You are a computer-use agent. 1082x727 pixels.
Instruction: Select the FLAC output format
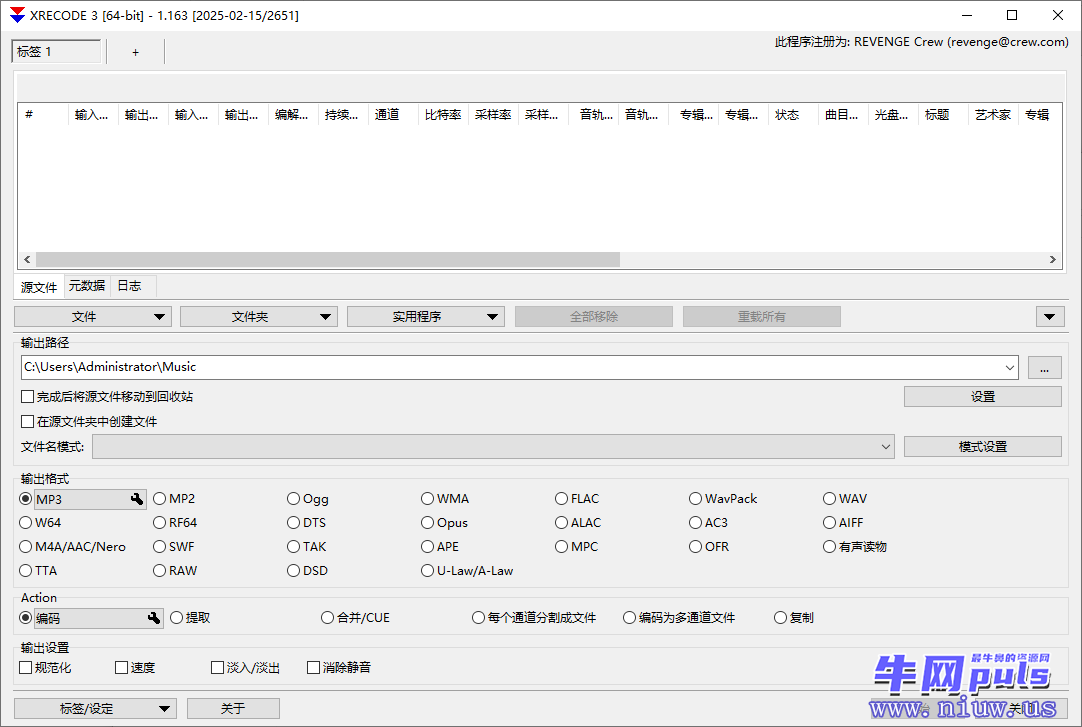[577, 499]
